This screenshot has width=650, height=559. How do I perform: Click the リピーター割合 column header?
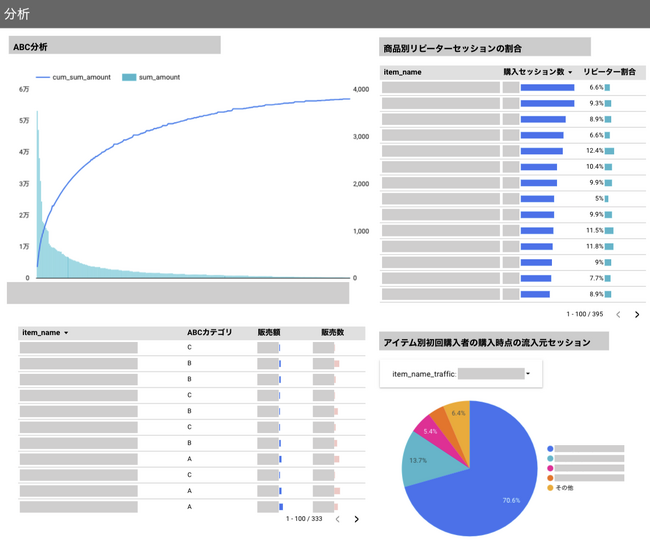[610, 72]
